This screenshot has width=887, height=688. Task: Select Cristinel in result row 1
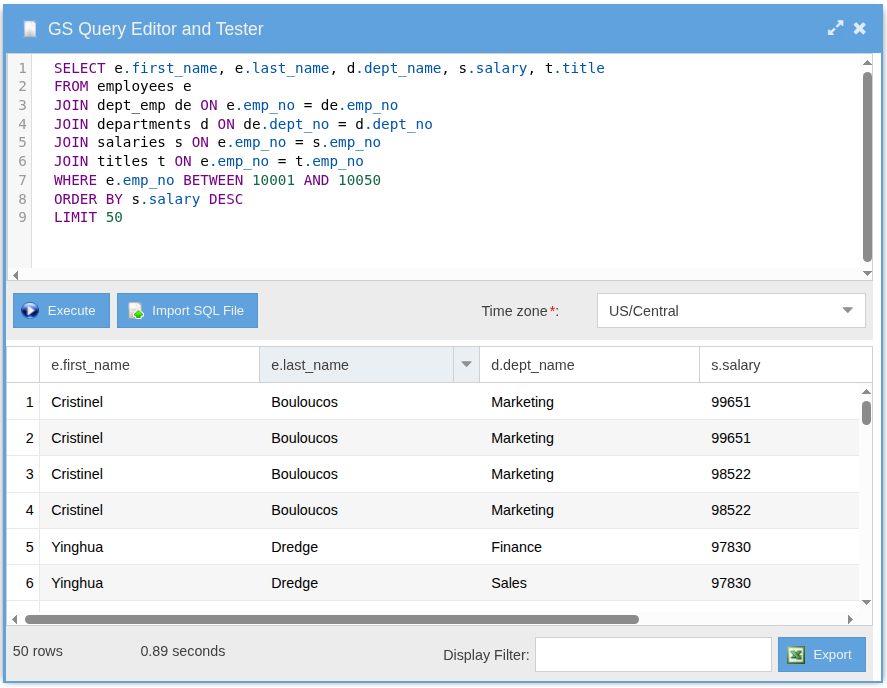77,402
